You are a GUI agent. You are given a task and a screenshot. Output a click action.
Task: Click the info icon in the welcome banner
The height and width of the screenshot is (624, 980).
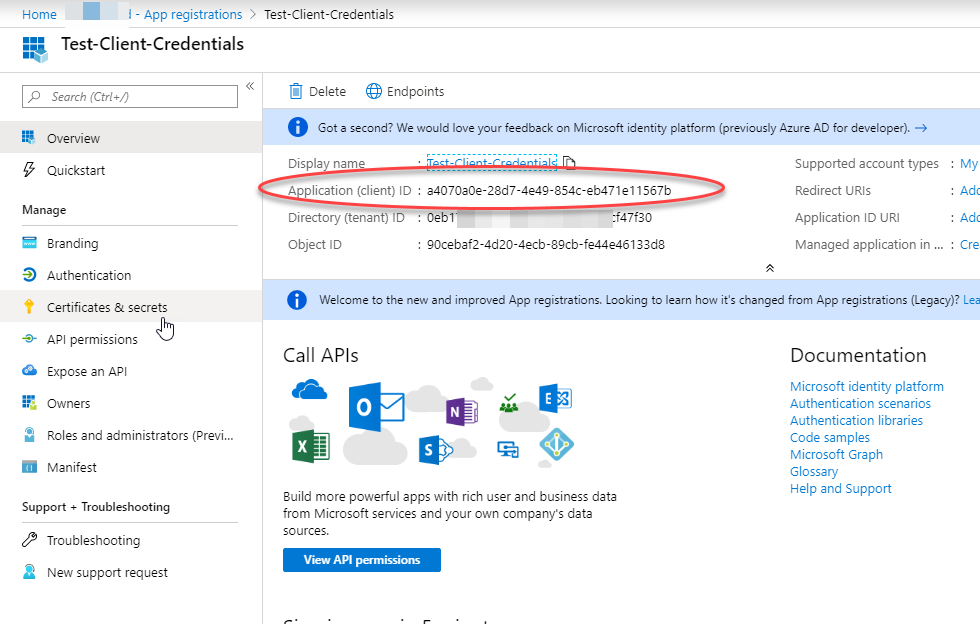297,299
